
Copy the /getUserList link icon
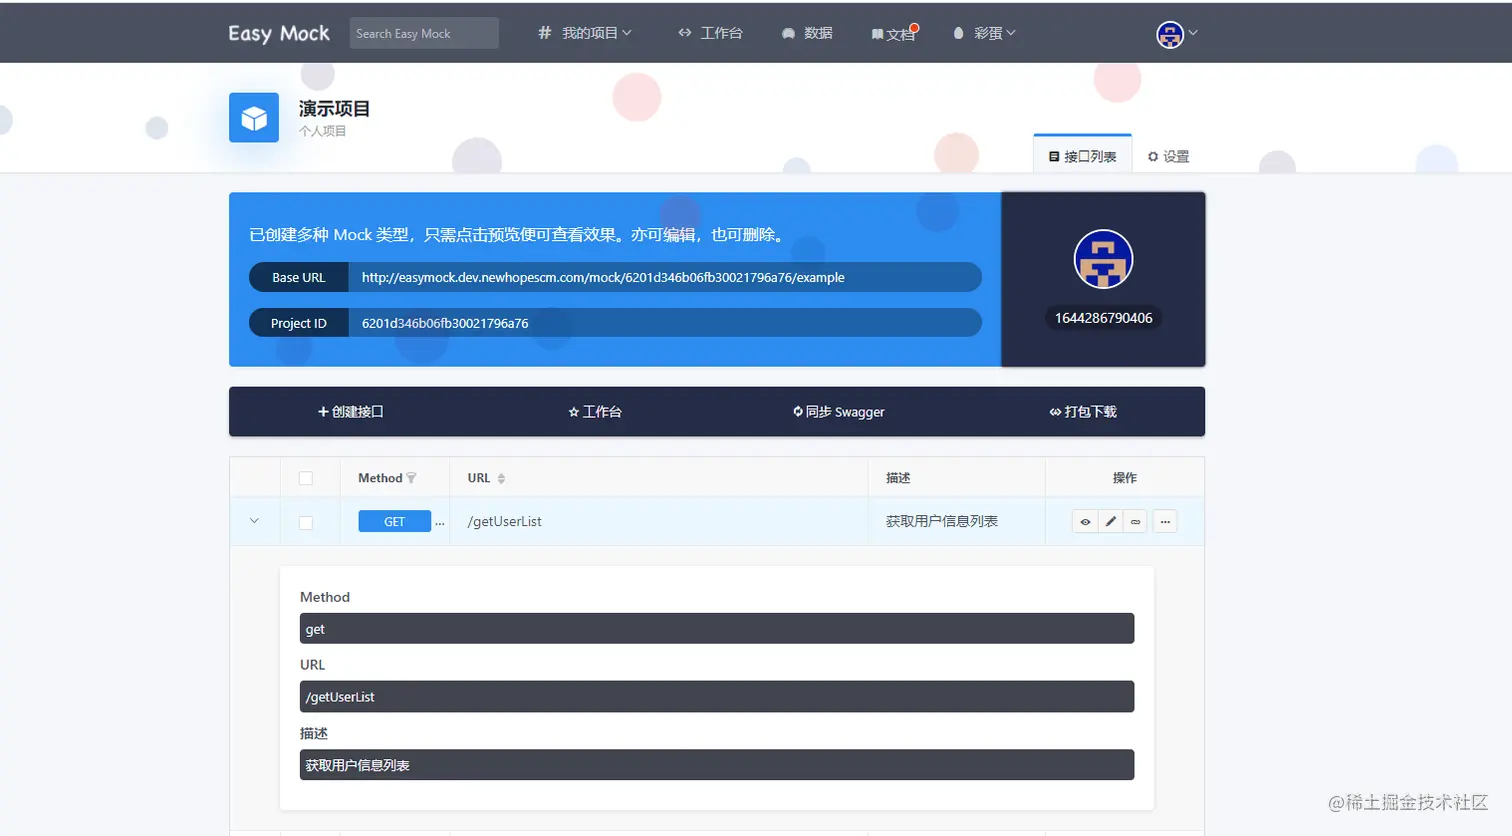pos(1135,521)
